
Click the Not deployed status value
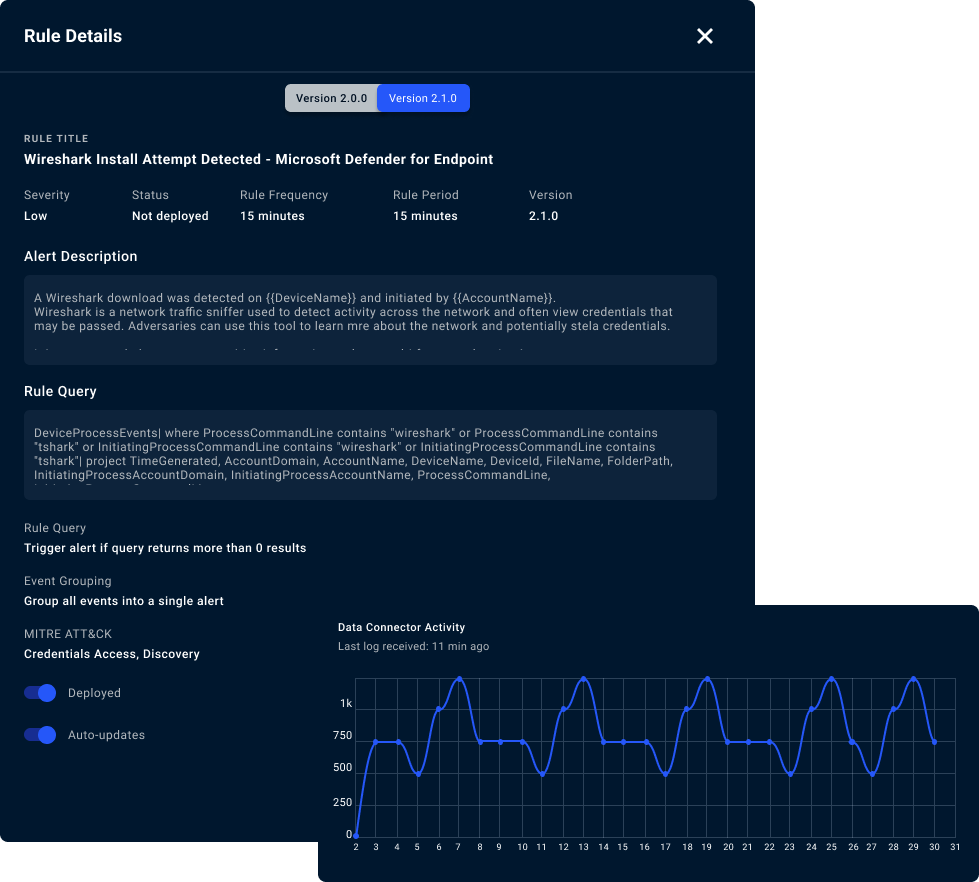[170, 216]
